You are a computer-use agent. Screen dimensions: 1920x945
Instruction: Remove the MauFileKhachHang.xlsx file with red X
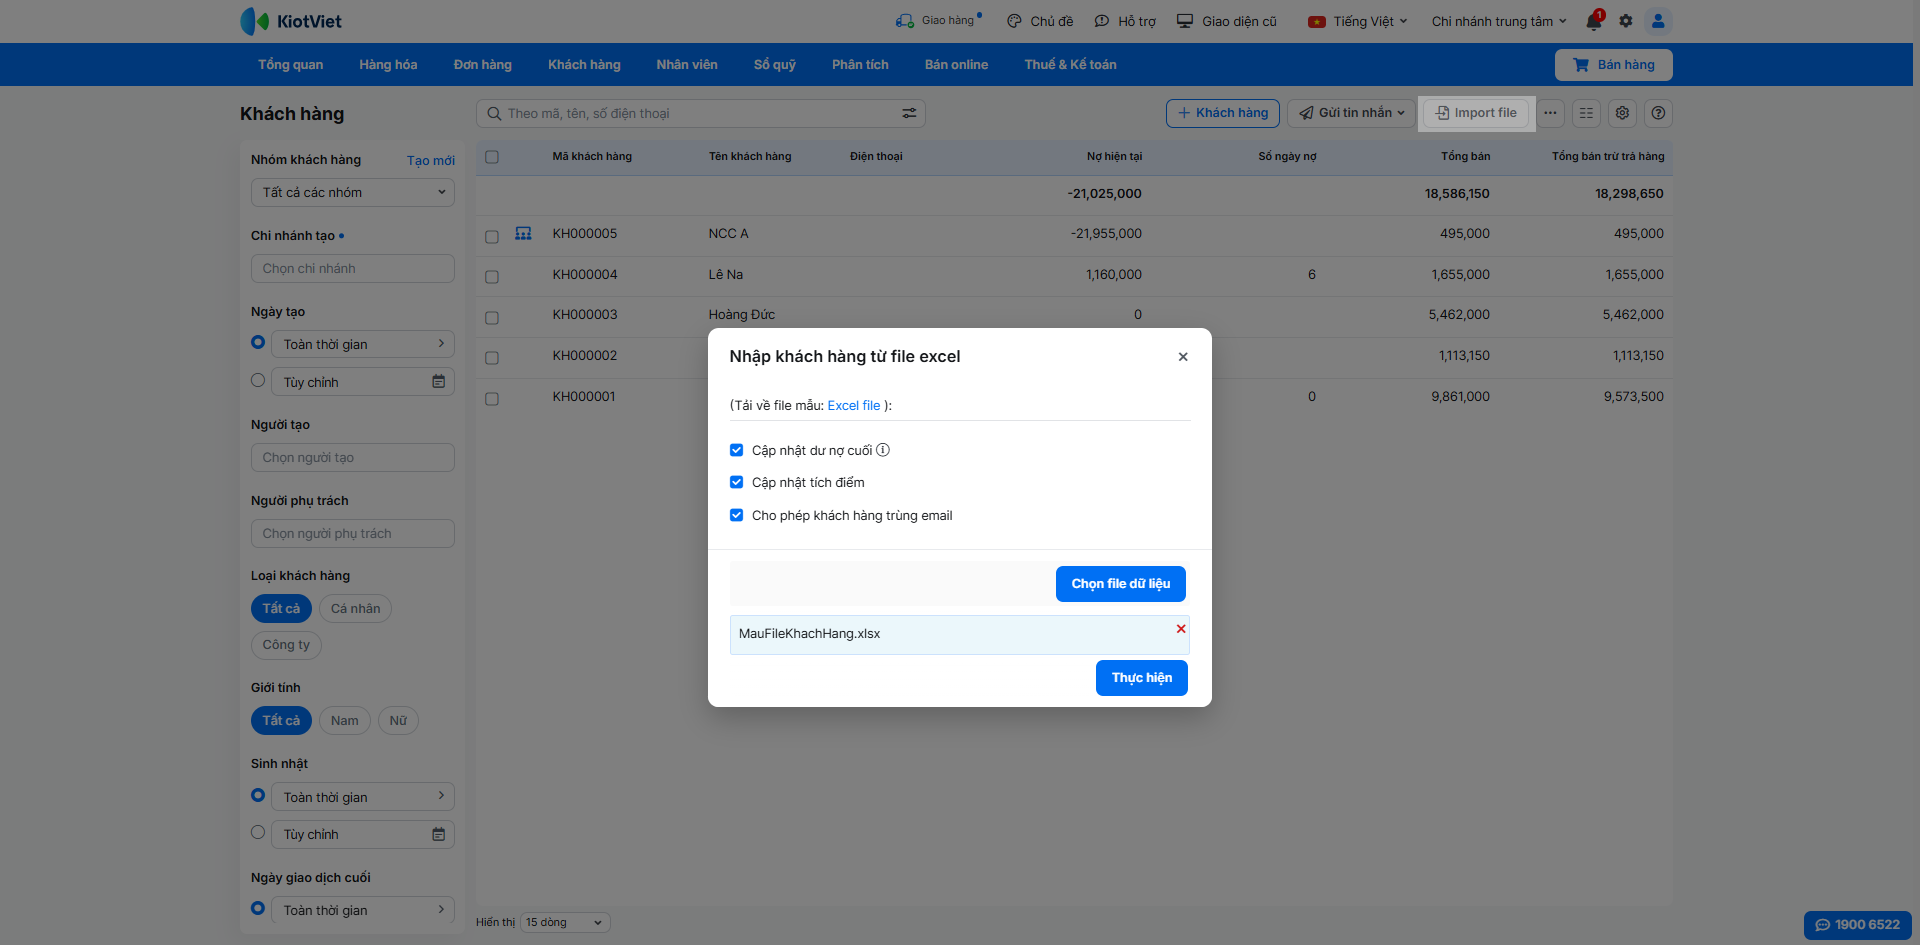click(1181, 629)
